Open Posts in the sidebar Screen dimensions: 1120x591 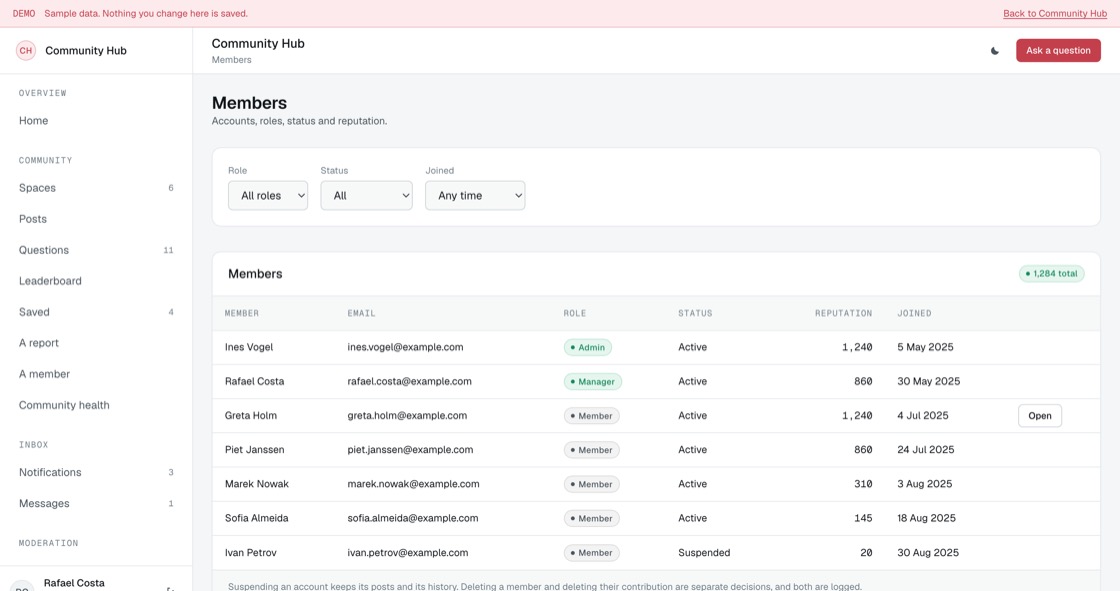click(x=96, y=219)
